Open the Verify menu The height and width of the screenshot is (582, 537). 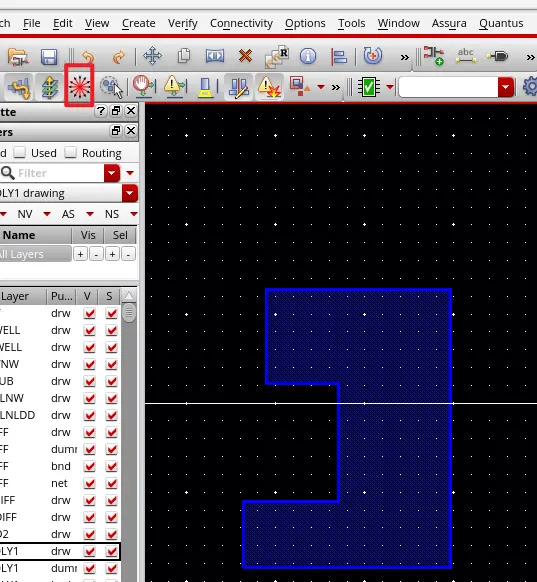click(x=183, y=23)
